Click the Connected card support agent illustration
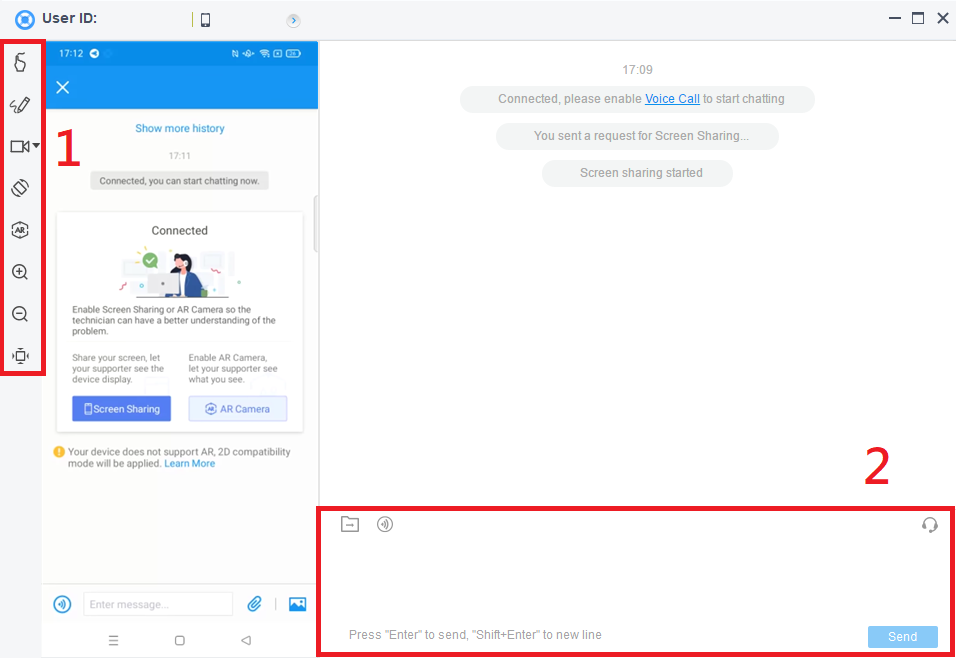The width and height of the screenshot is (956, 658). click(180, 273)
